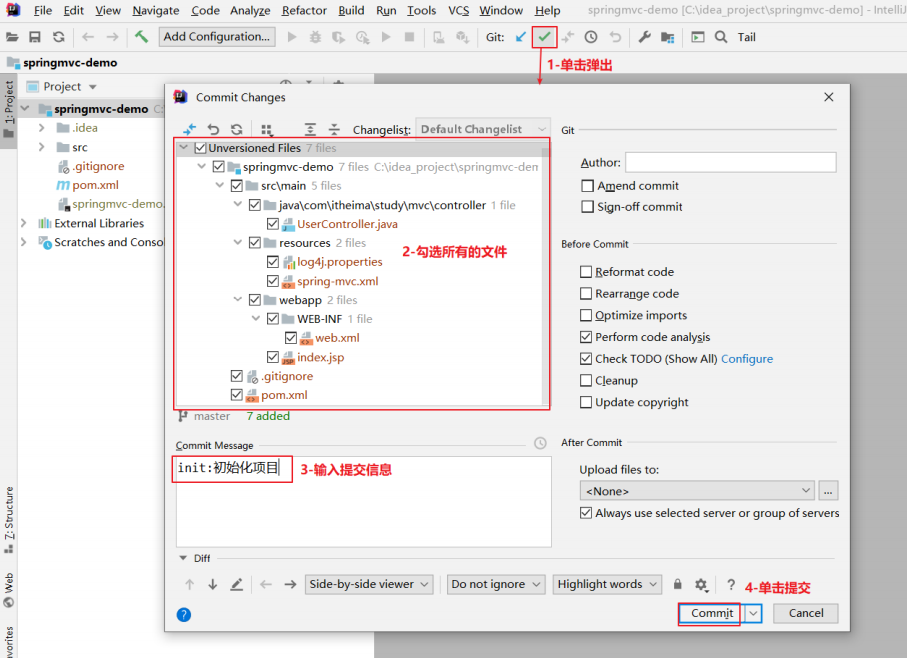907x658 pixels.
Task: Click the Synchronize icon in main toolbar
Action: tap(58, 37)
